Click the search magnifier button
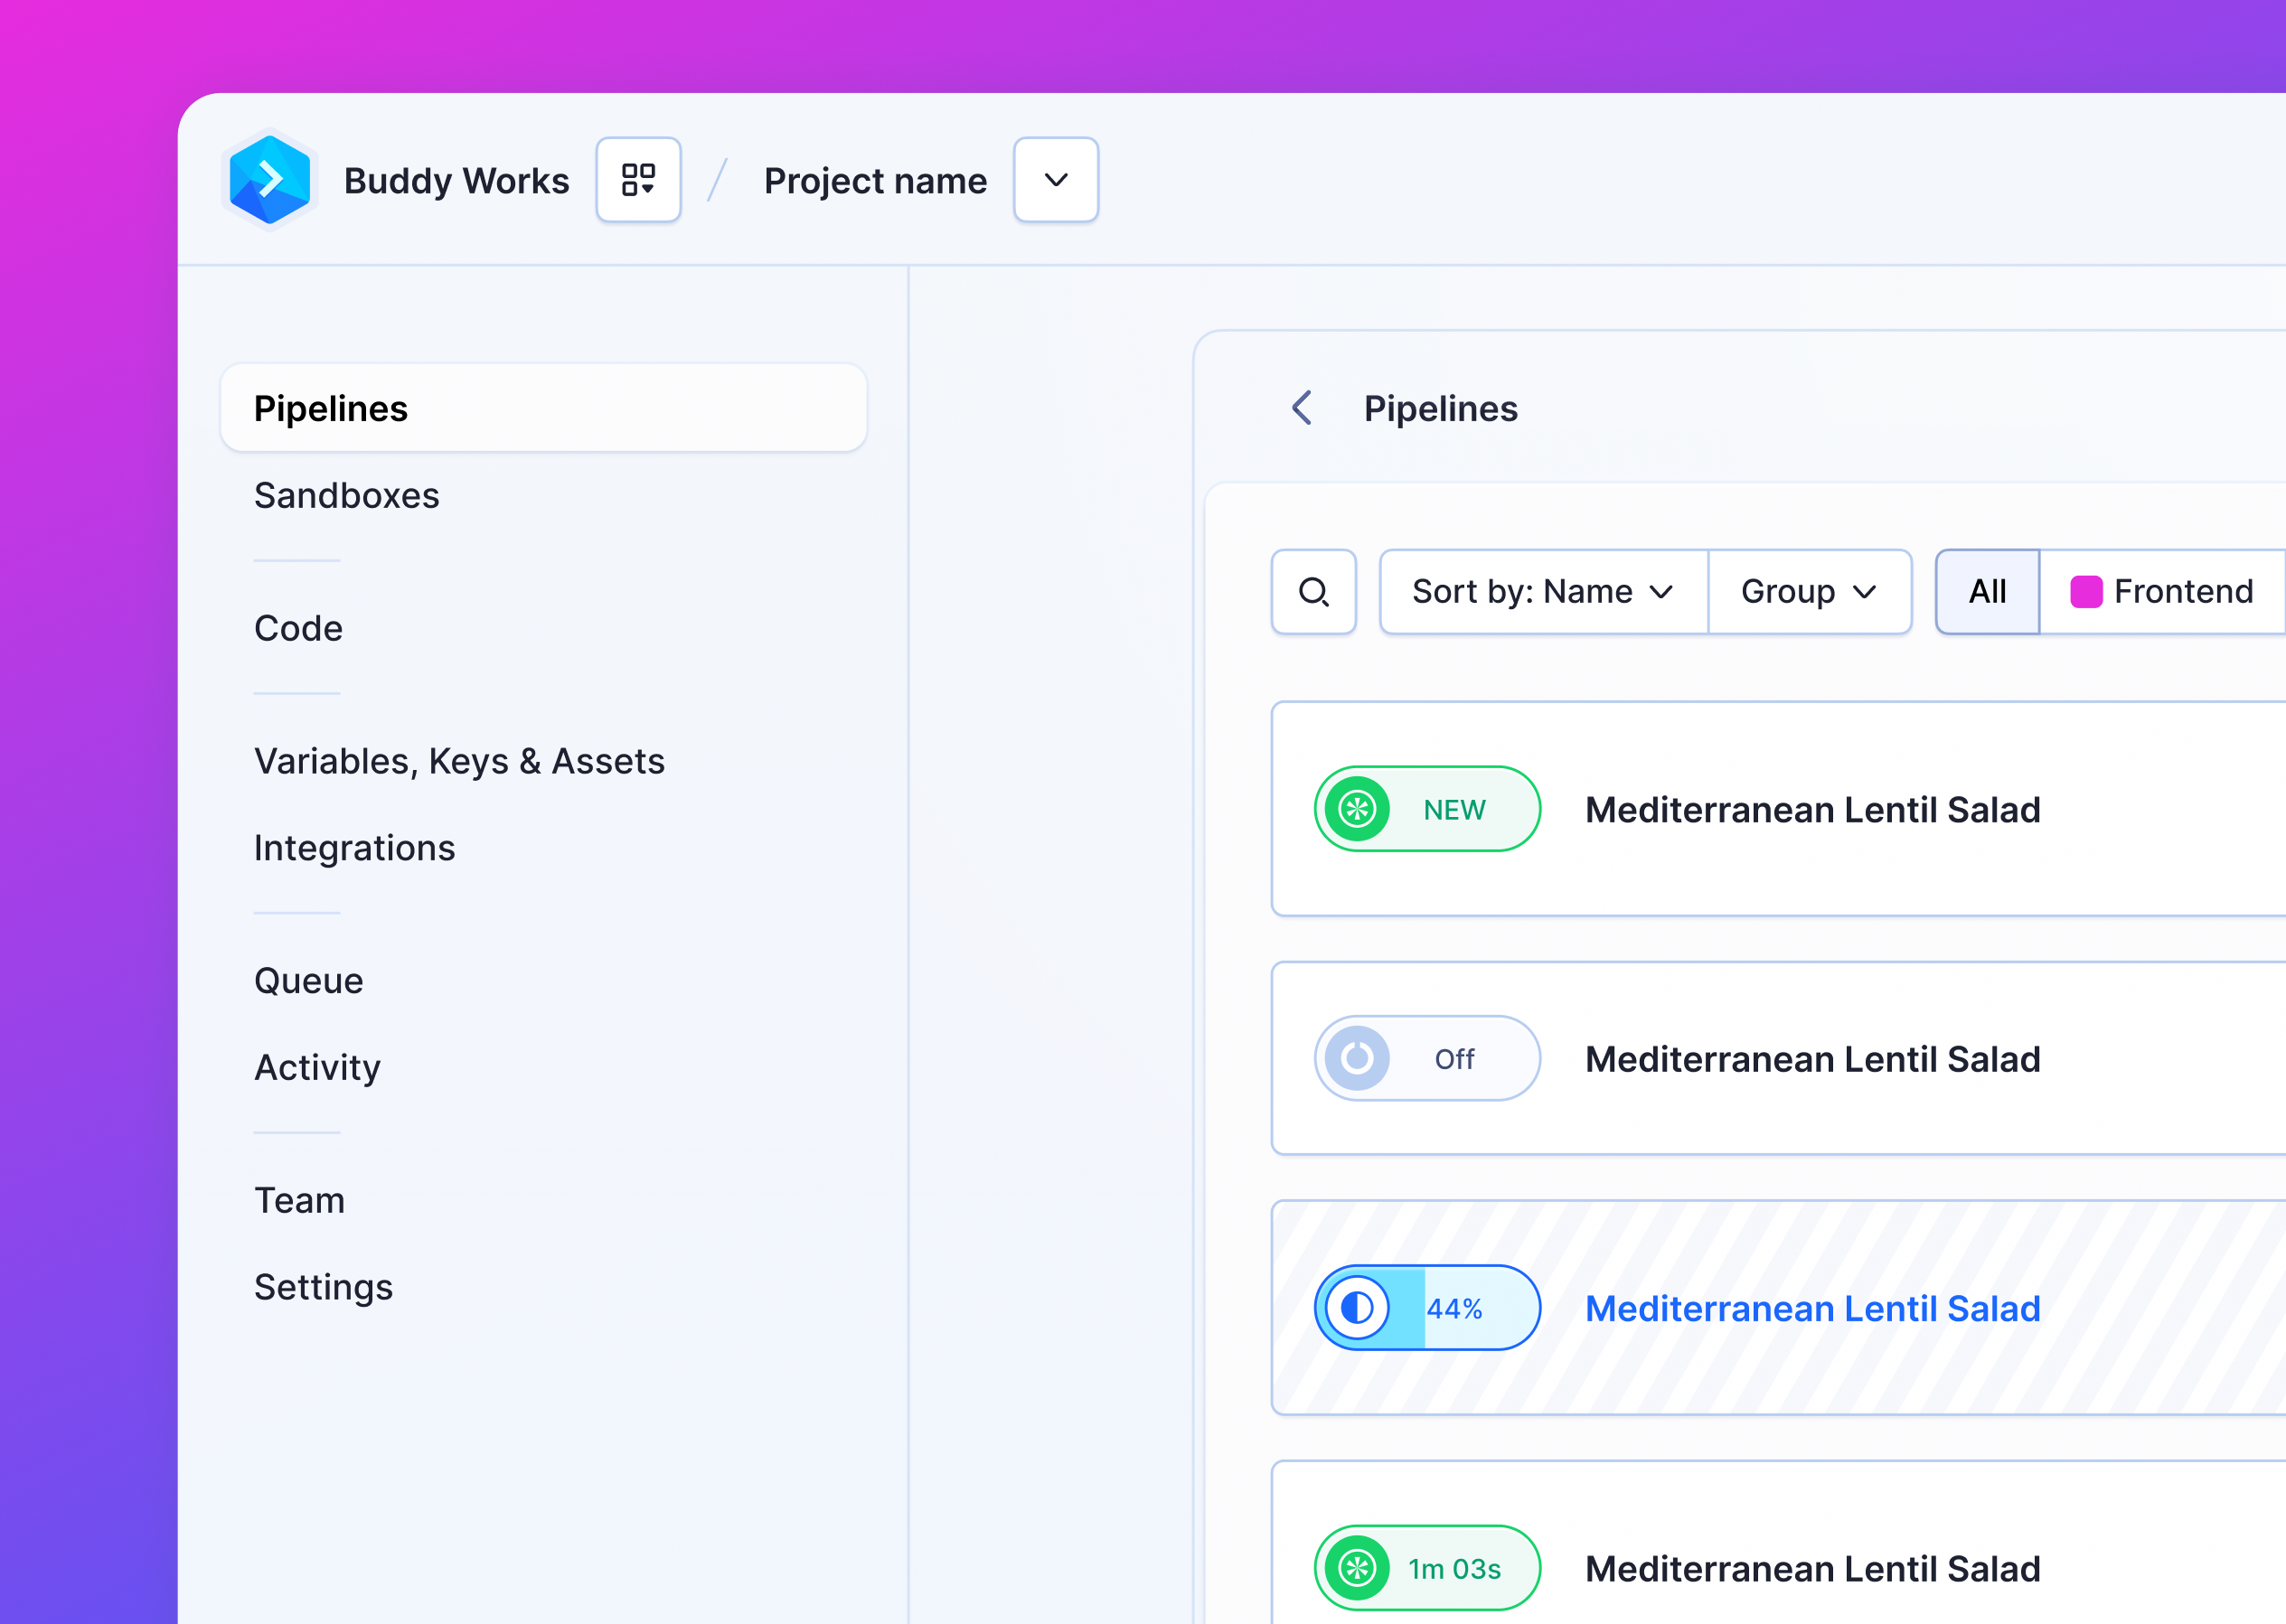Image resolution: width=2286 pixels, height=1624 pixels. tap(1314, 592)
